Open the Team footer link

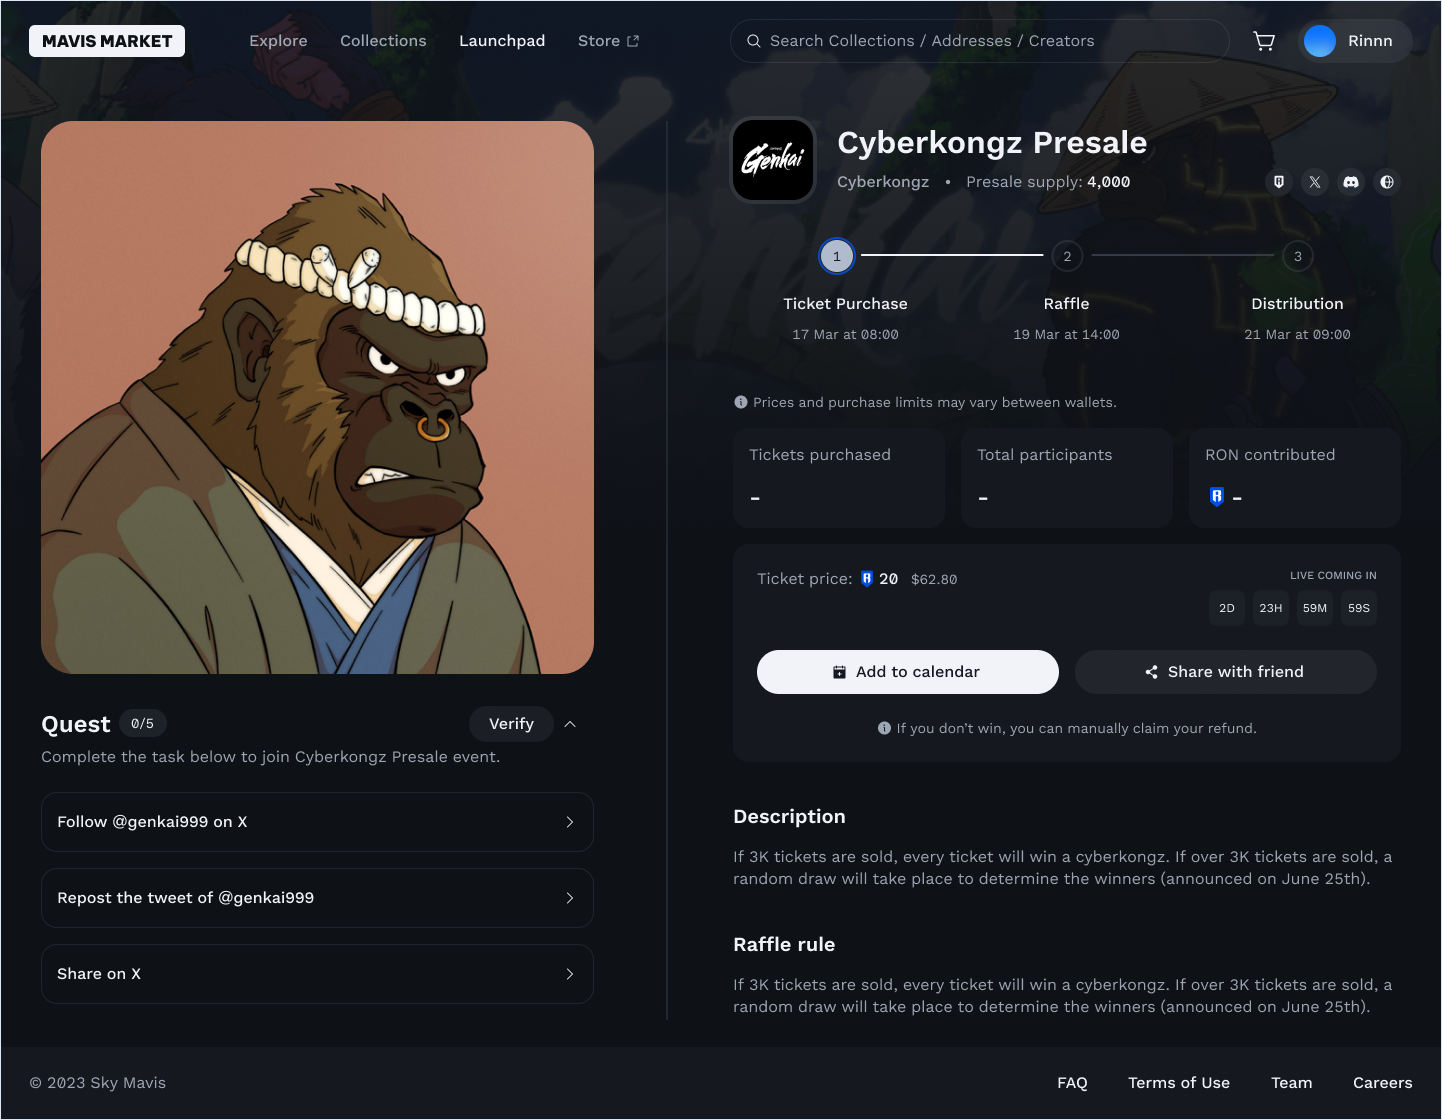(x=1292, y=1083)
